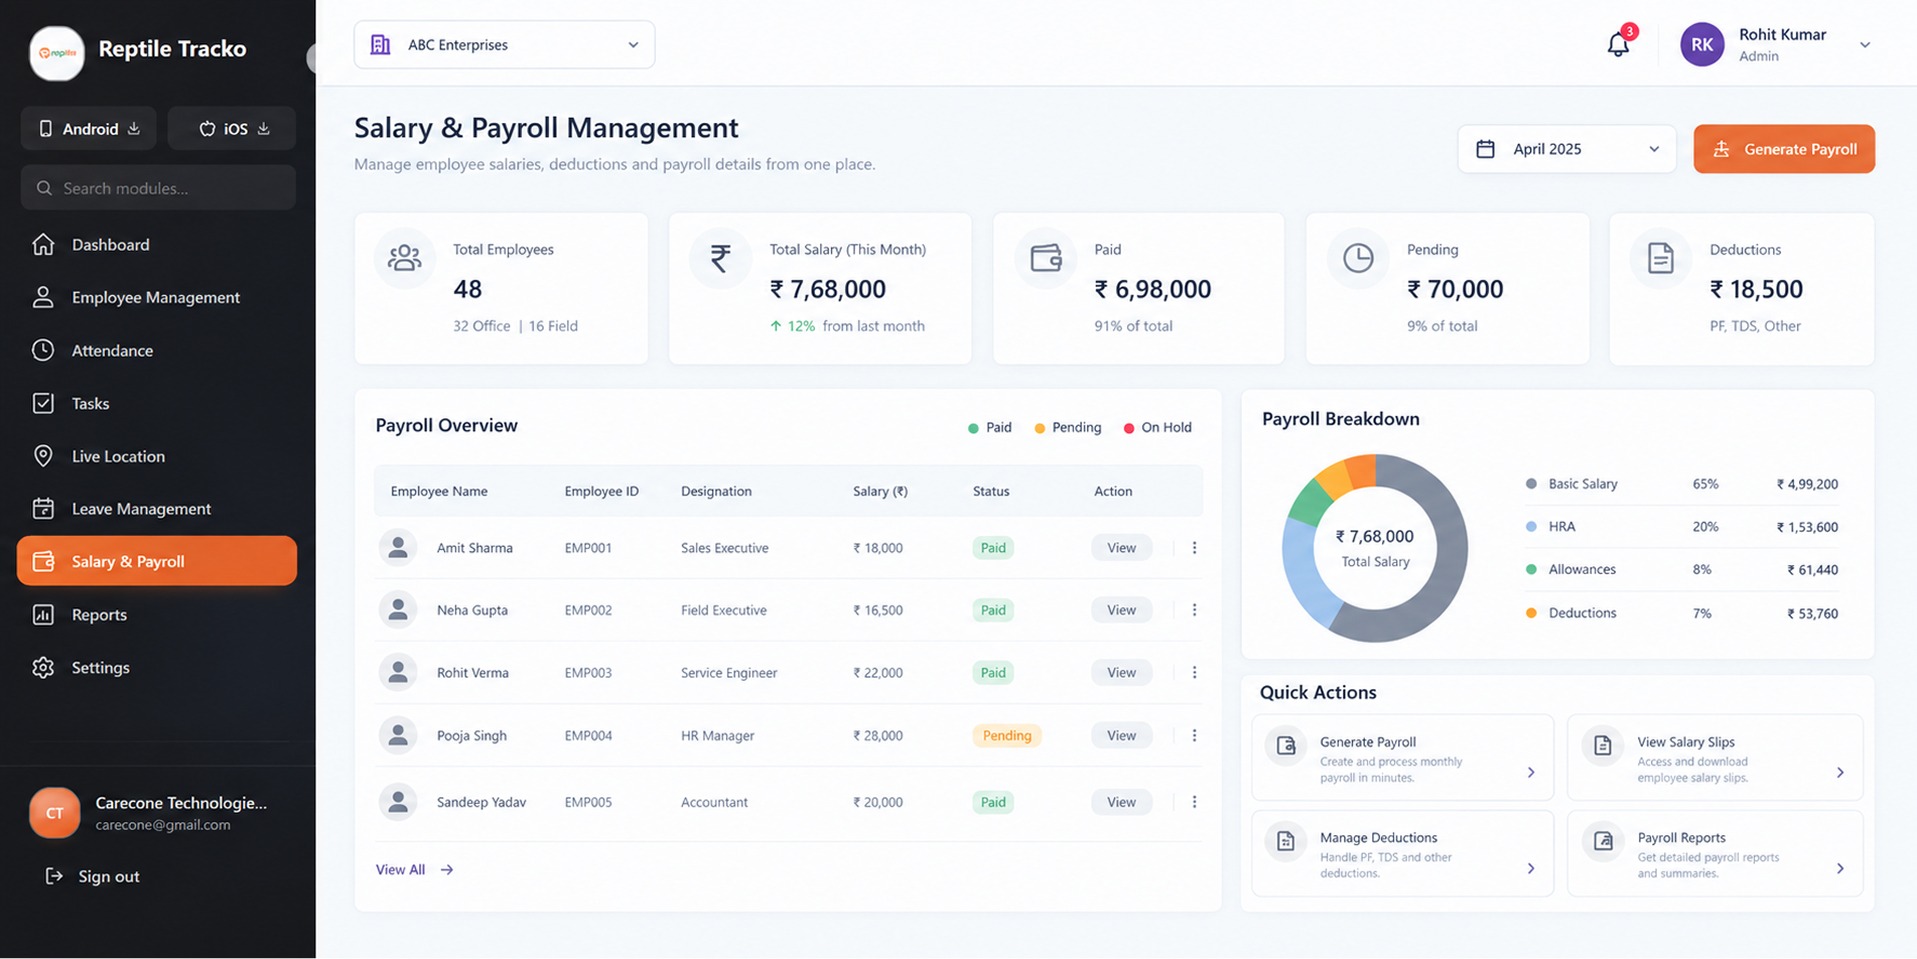Screen dimensions: 1917x959
Task: Click the Total Employees people icon
Action: pos(405,259)
